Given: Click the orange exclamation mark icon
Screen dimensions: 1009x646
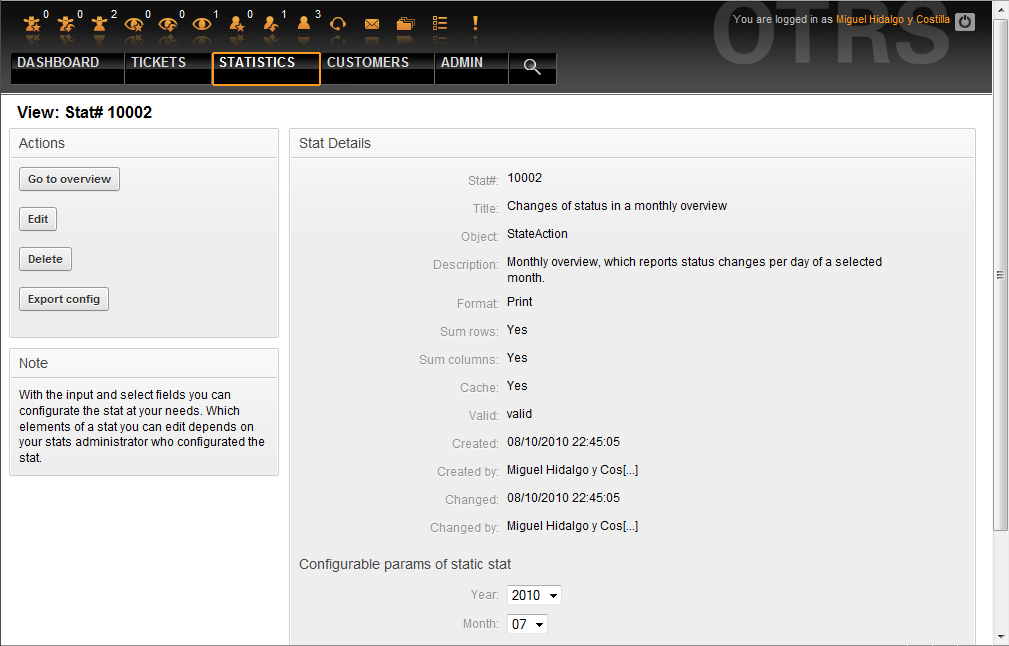Looking at the screenshot, I should pos(475,23).
